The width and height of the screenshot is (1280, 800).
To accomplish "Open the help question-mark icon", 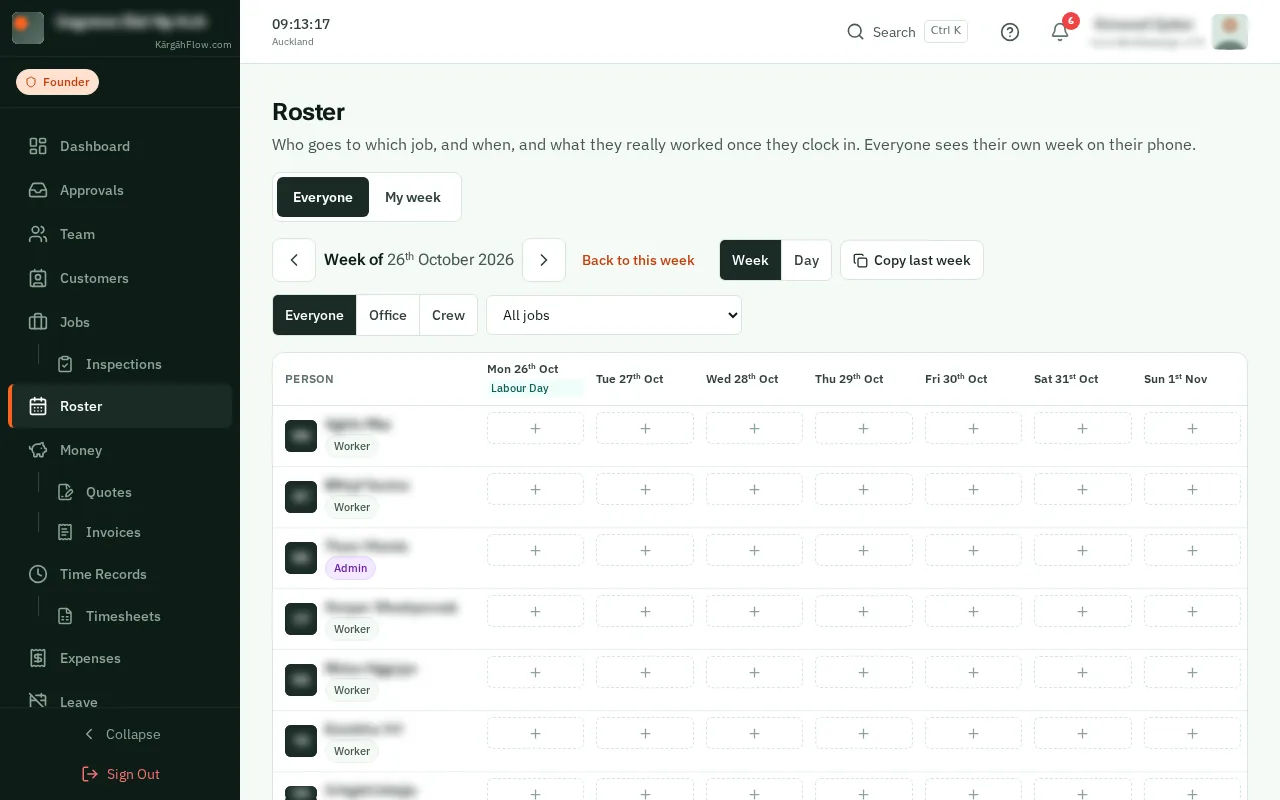I will pos(1010,32).
